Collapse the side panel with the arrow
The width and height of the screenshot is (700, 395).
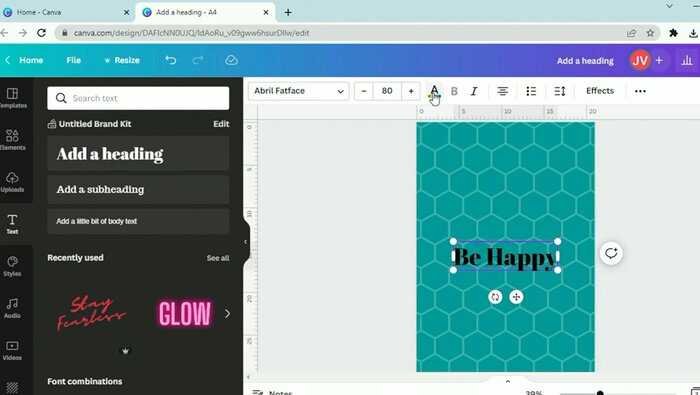[x=245, y=242]
